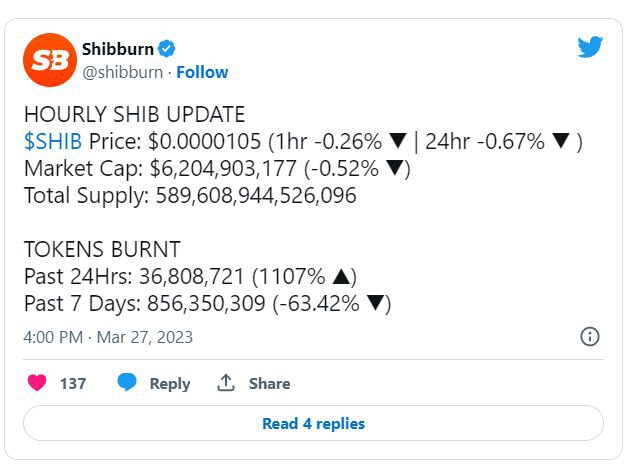
Task: Click the Market Cap line of tweet
Action: tap(217, 168)
